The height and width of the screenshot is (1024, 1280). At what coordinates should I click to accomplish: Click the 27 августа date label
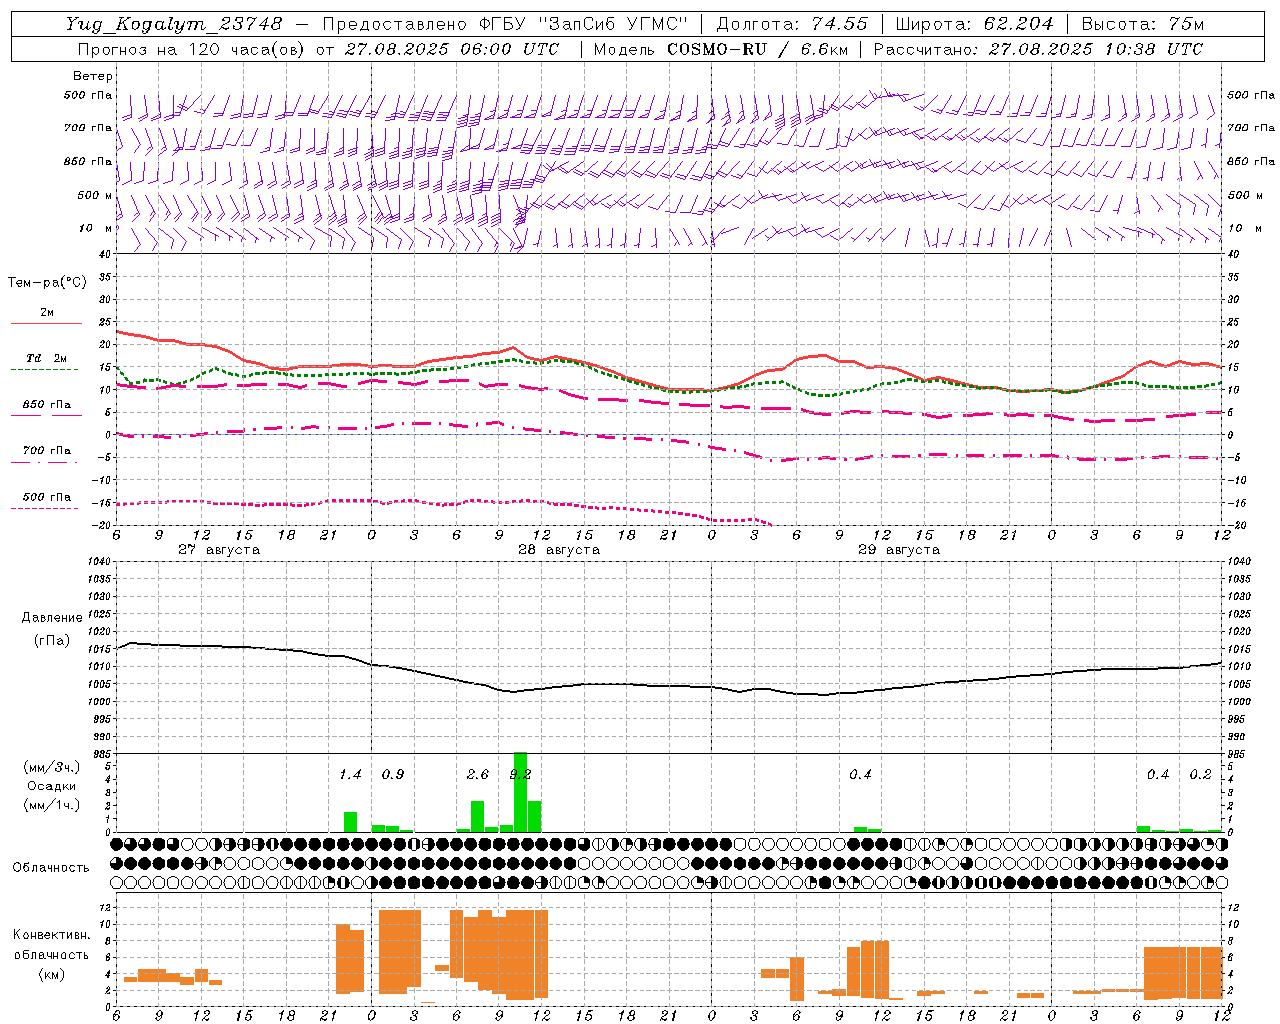click(x=219, y=550)
